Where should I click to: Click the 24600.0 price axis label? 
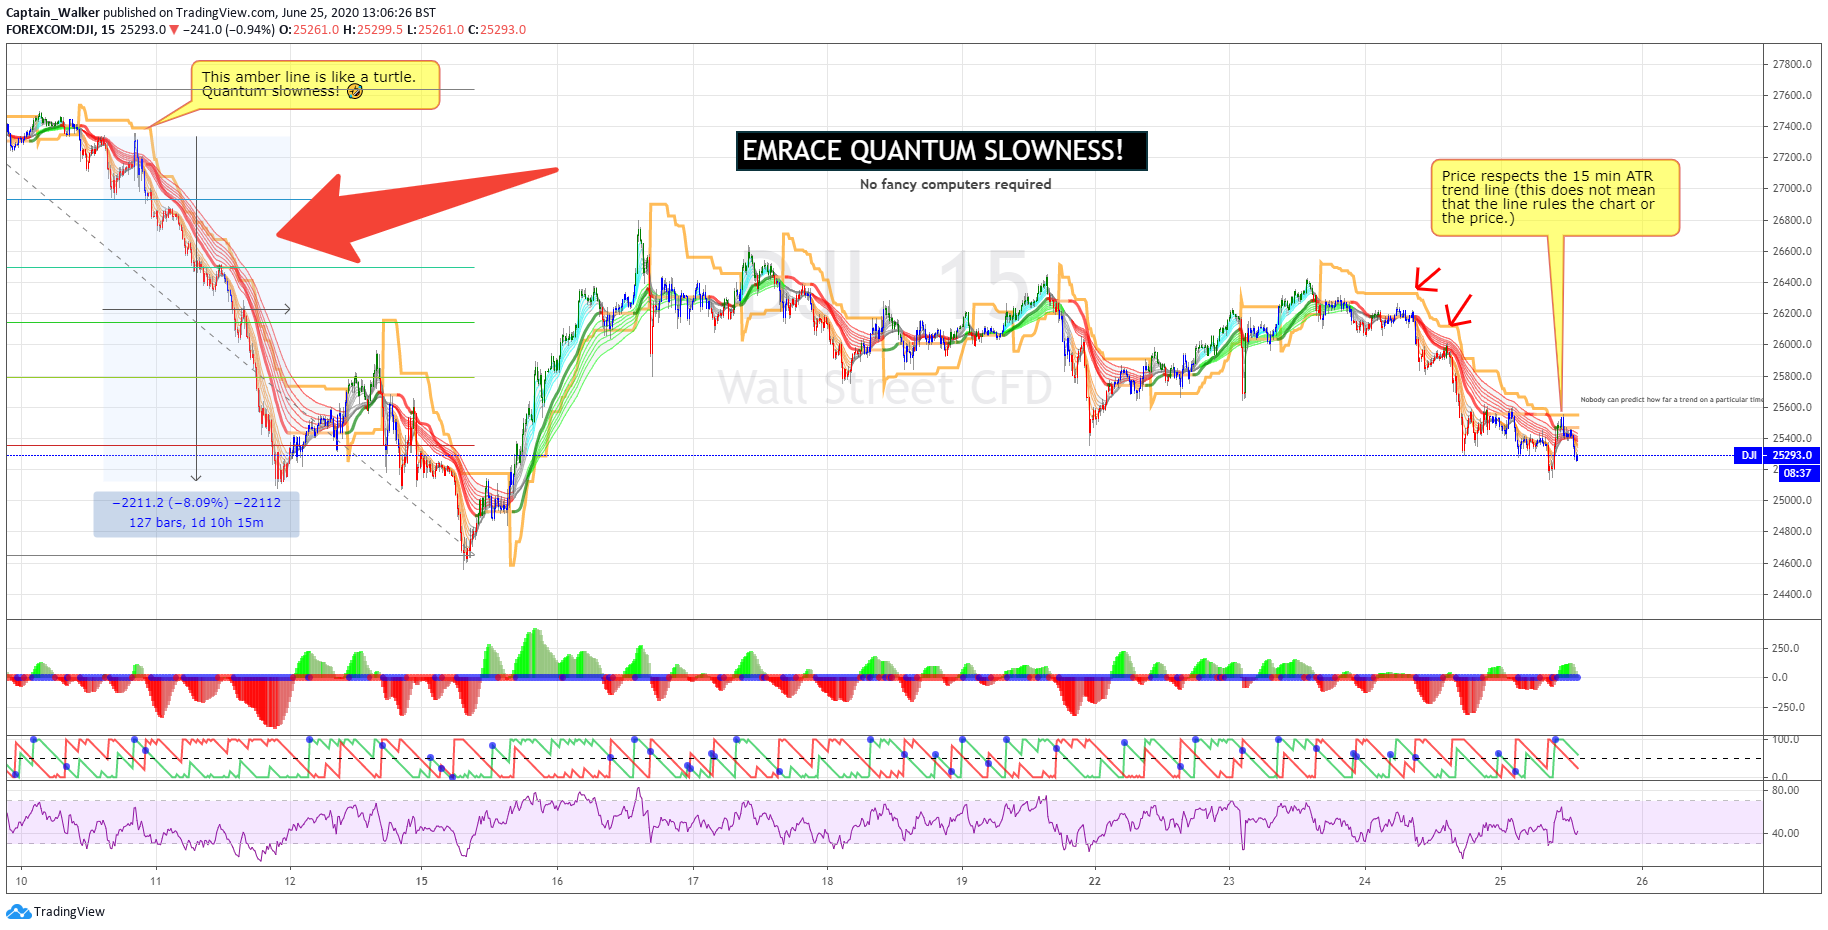click(x=1792, y=563)
